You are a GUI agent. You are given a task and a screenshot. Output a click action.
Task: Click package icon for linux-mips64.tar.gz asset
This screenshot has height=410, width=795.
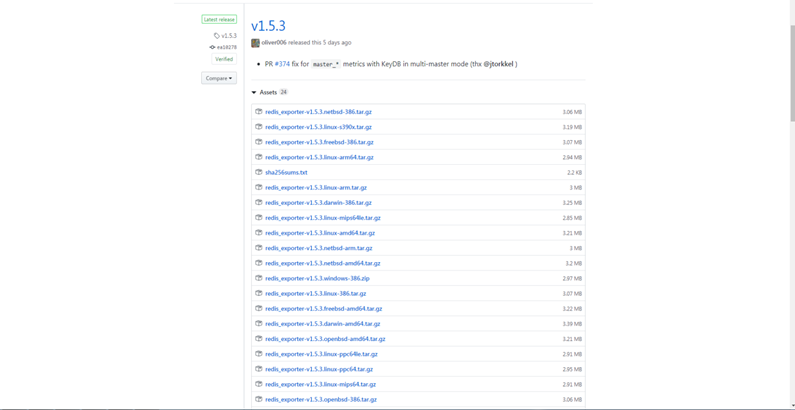point(259,385)
